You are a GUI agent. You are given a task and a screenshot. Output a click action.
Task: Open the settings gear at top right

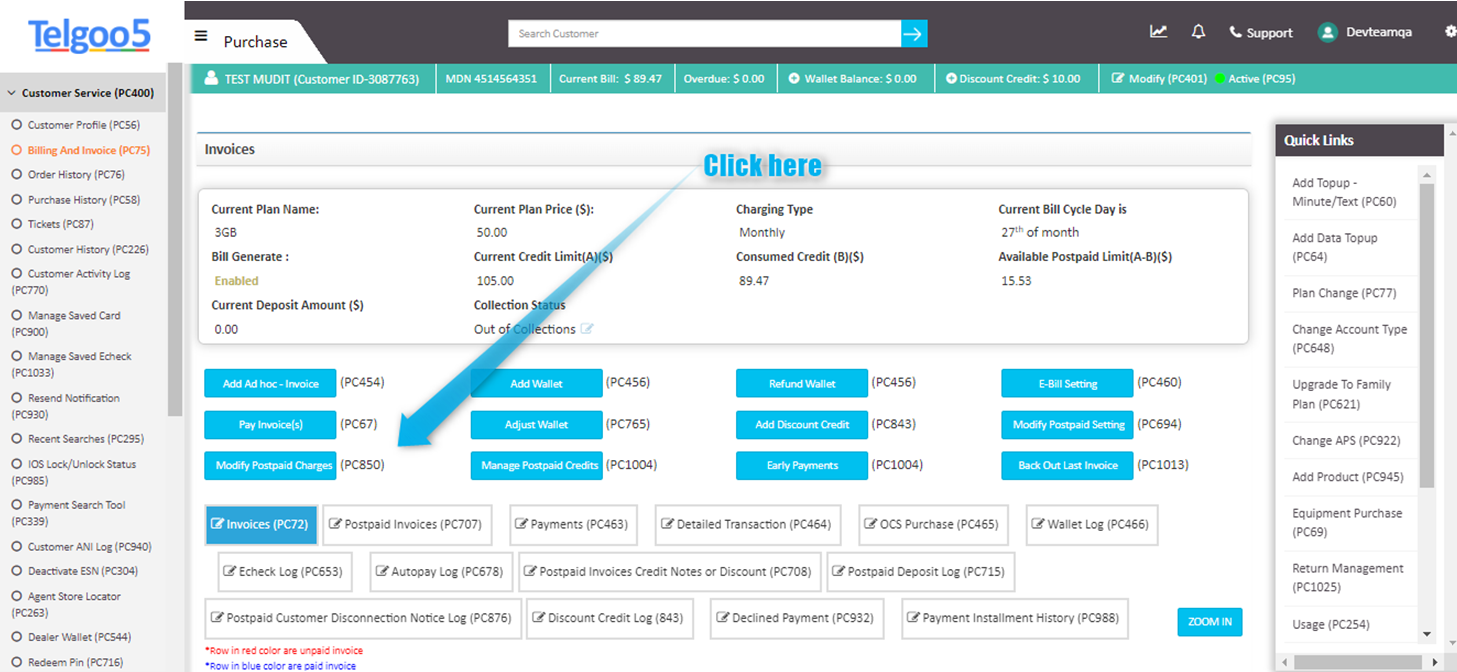tap(1450, 31)
